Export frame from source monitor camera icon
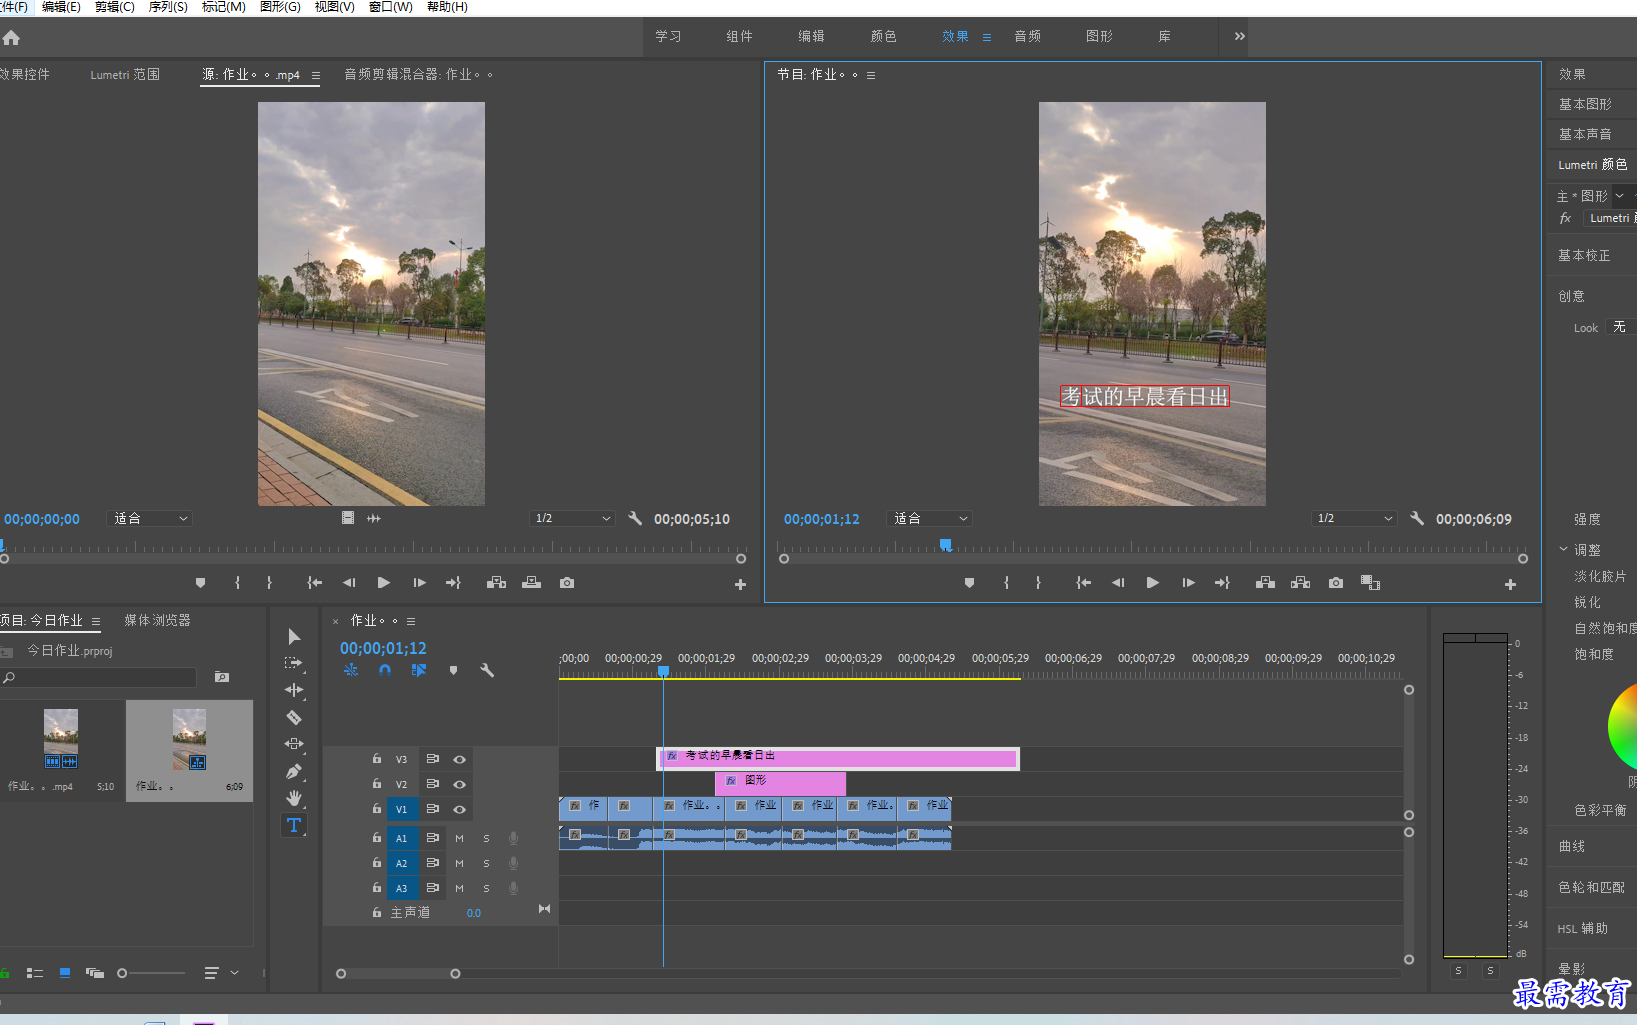 coord(567,583)
